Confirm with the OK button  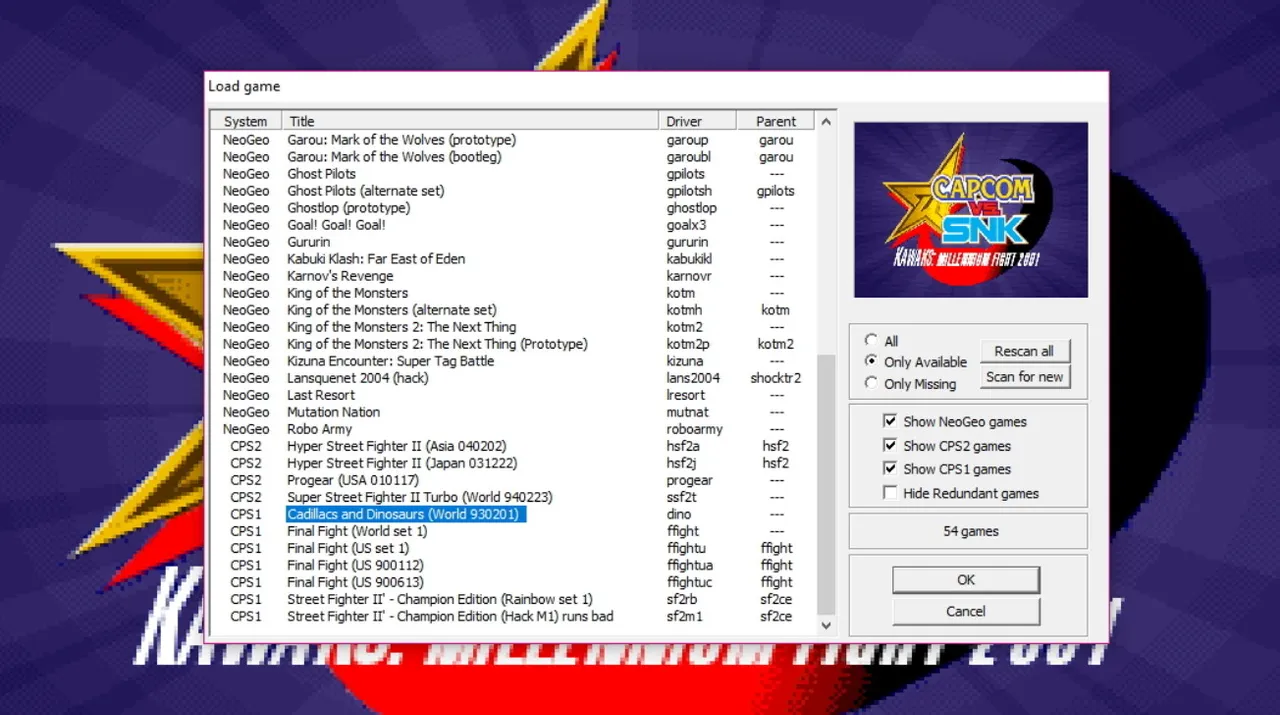pos(966,580)
